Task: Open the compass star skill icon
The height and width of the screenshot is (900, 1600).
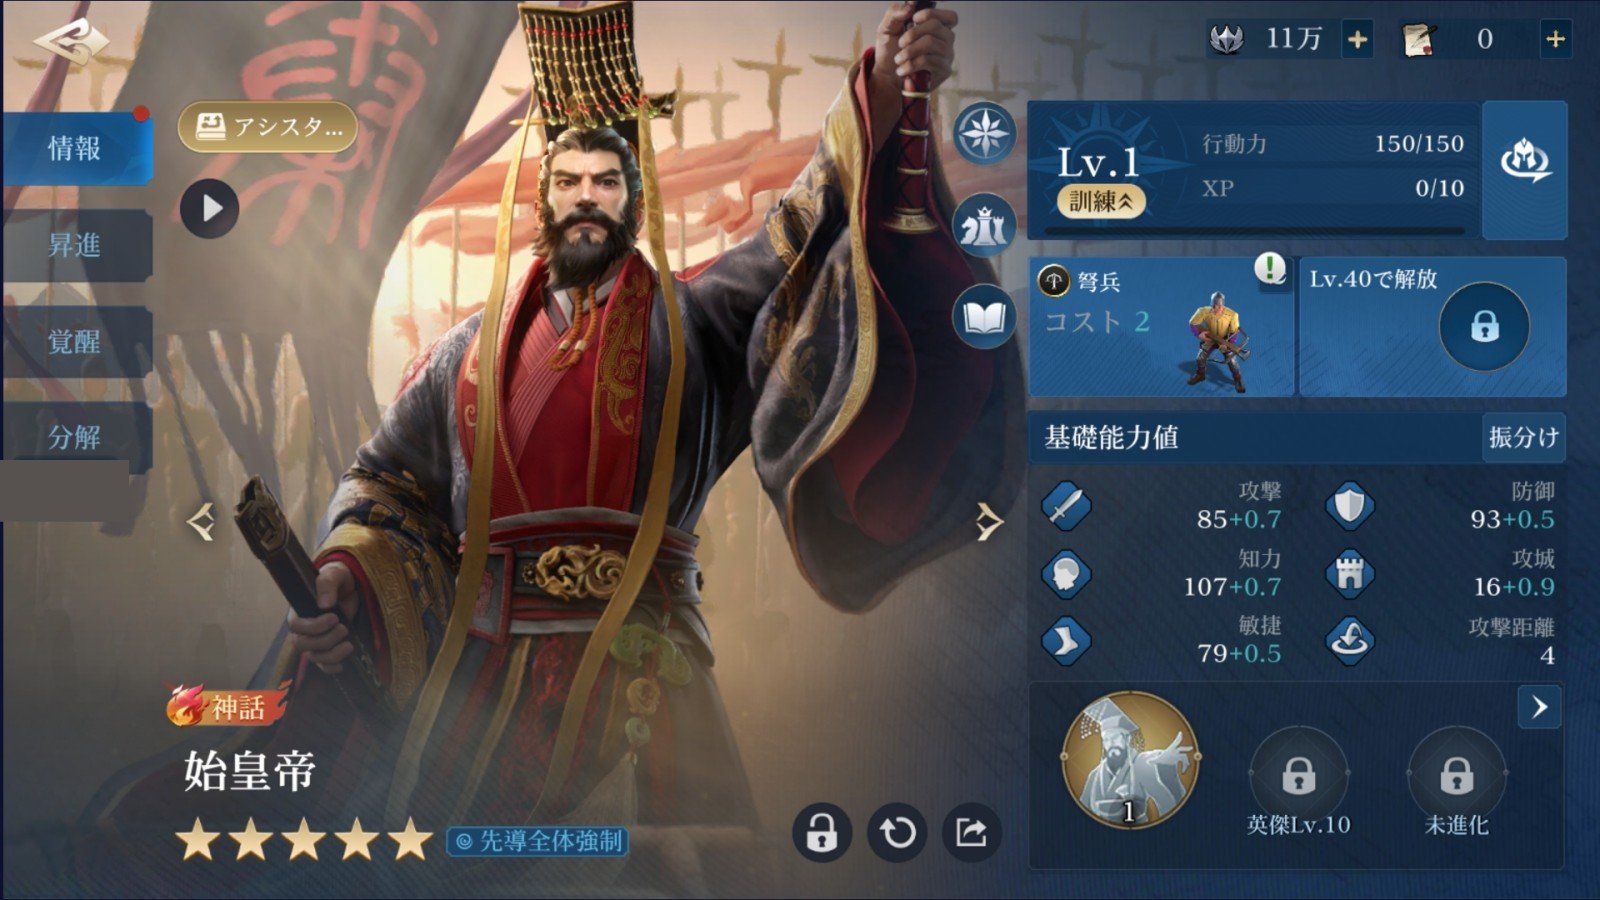Action: (984, 133)
